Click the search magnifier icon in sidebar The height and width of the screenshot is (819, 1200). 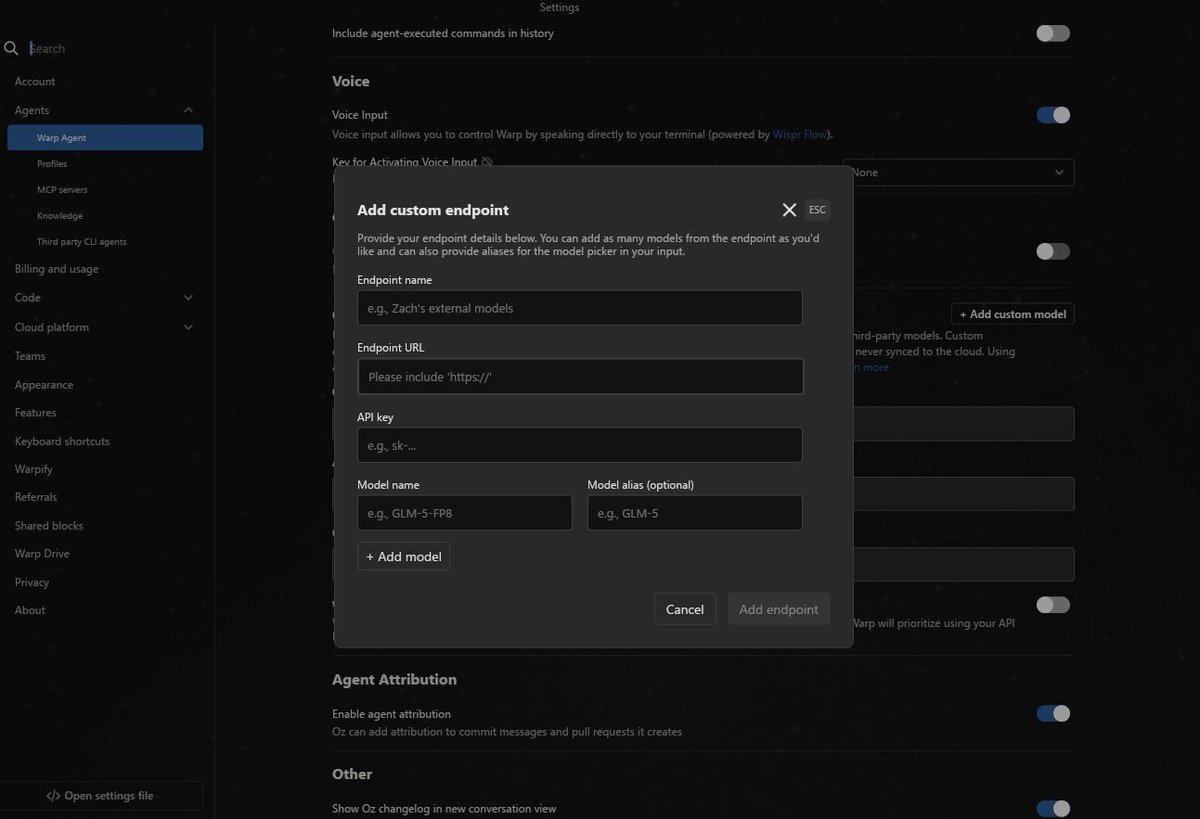[11, 48]
